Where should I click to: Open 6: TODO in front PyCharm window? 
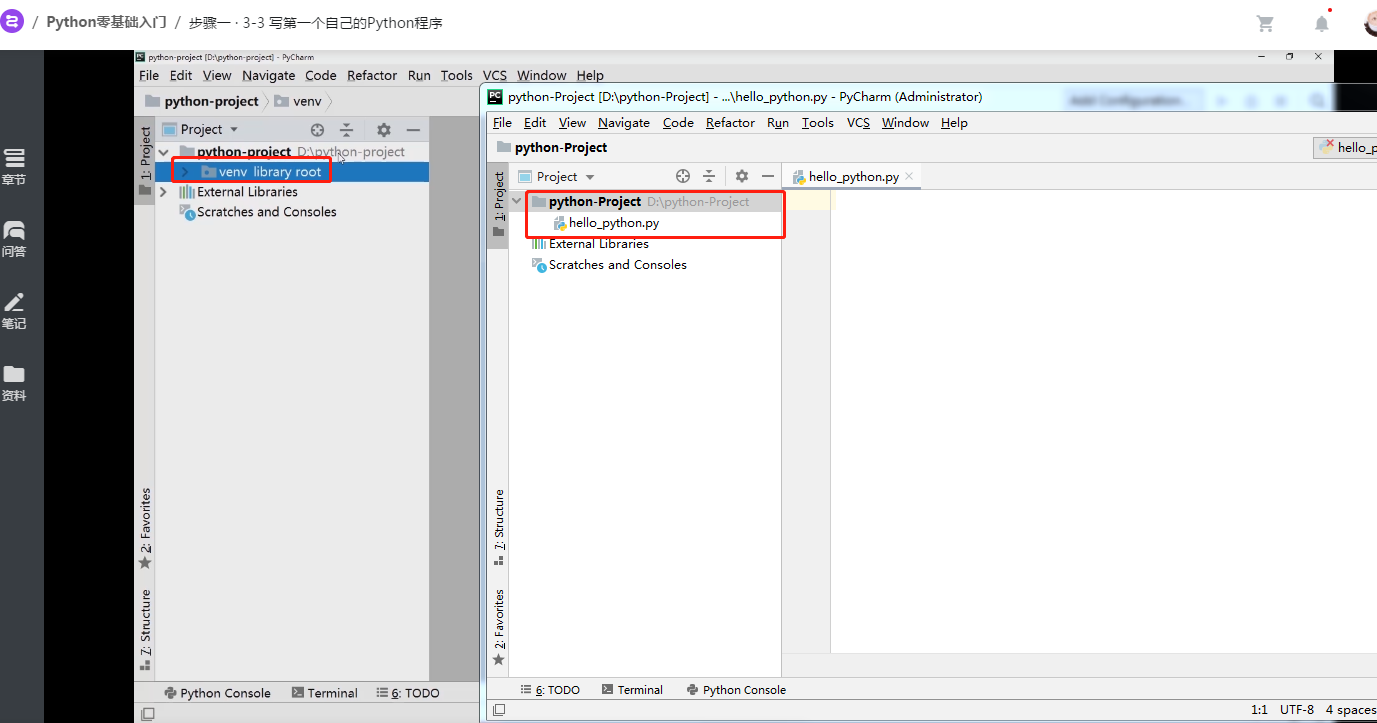point(550,690)
